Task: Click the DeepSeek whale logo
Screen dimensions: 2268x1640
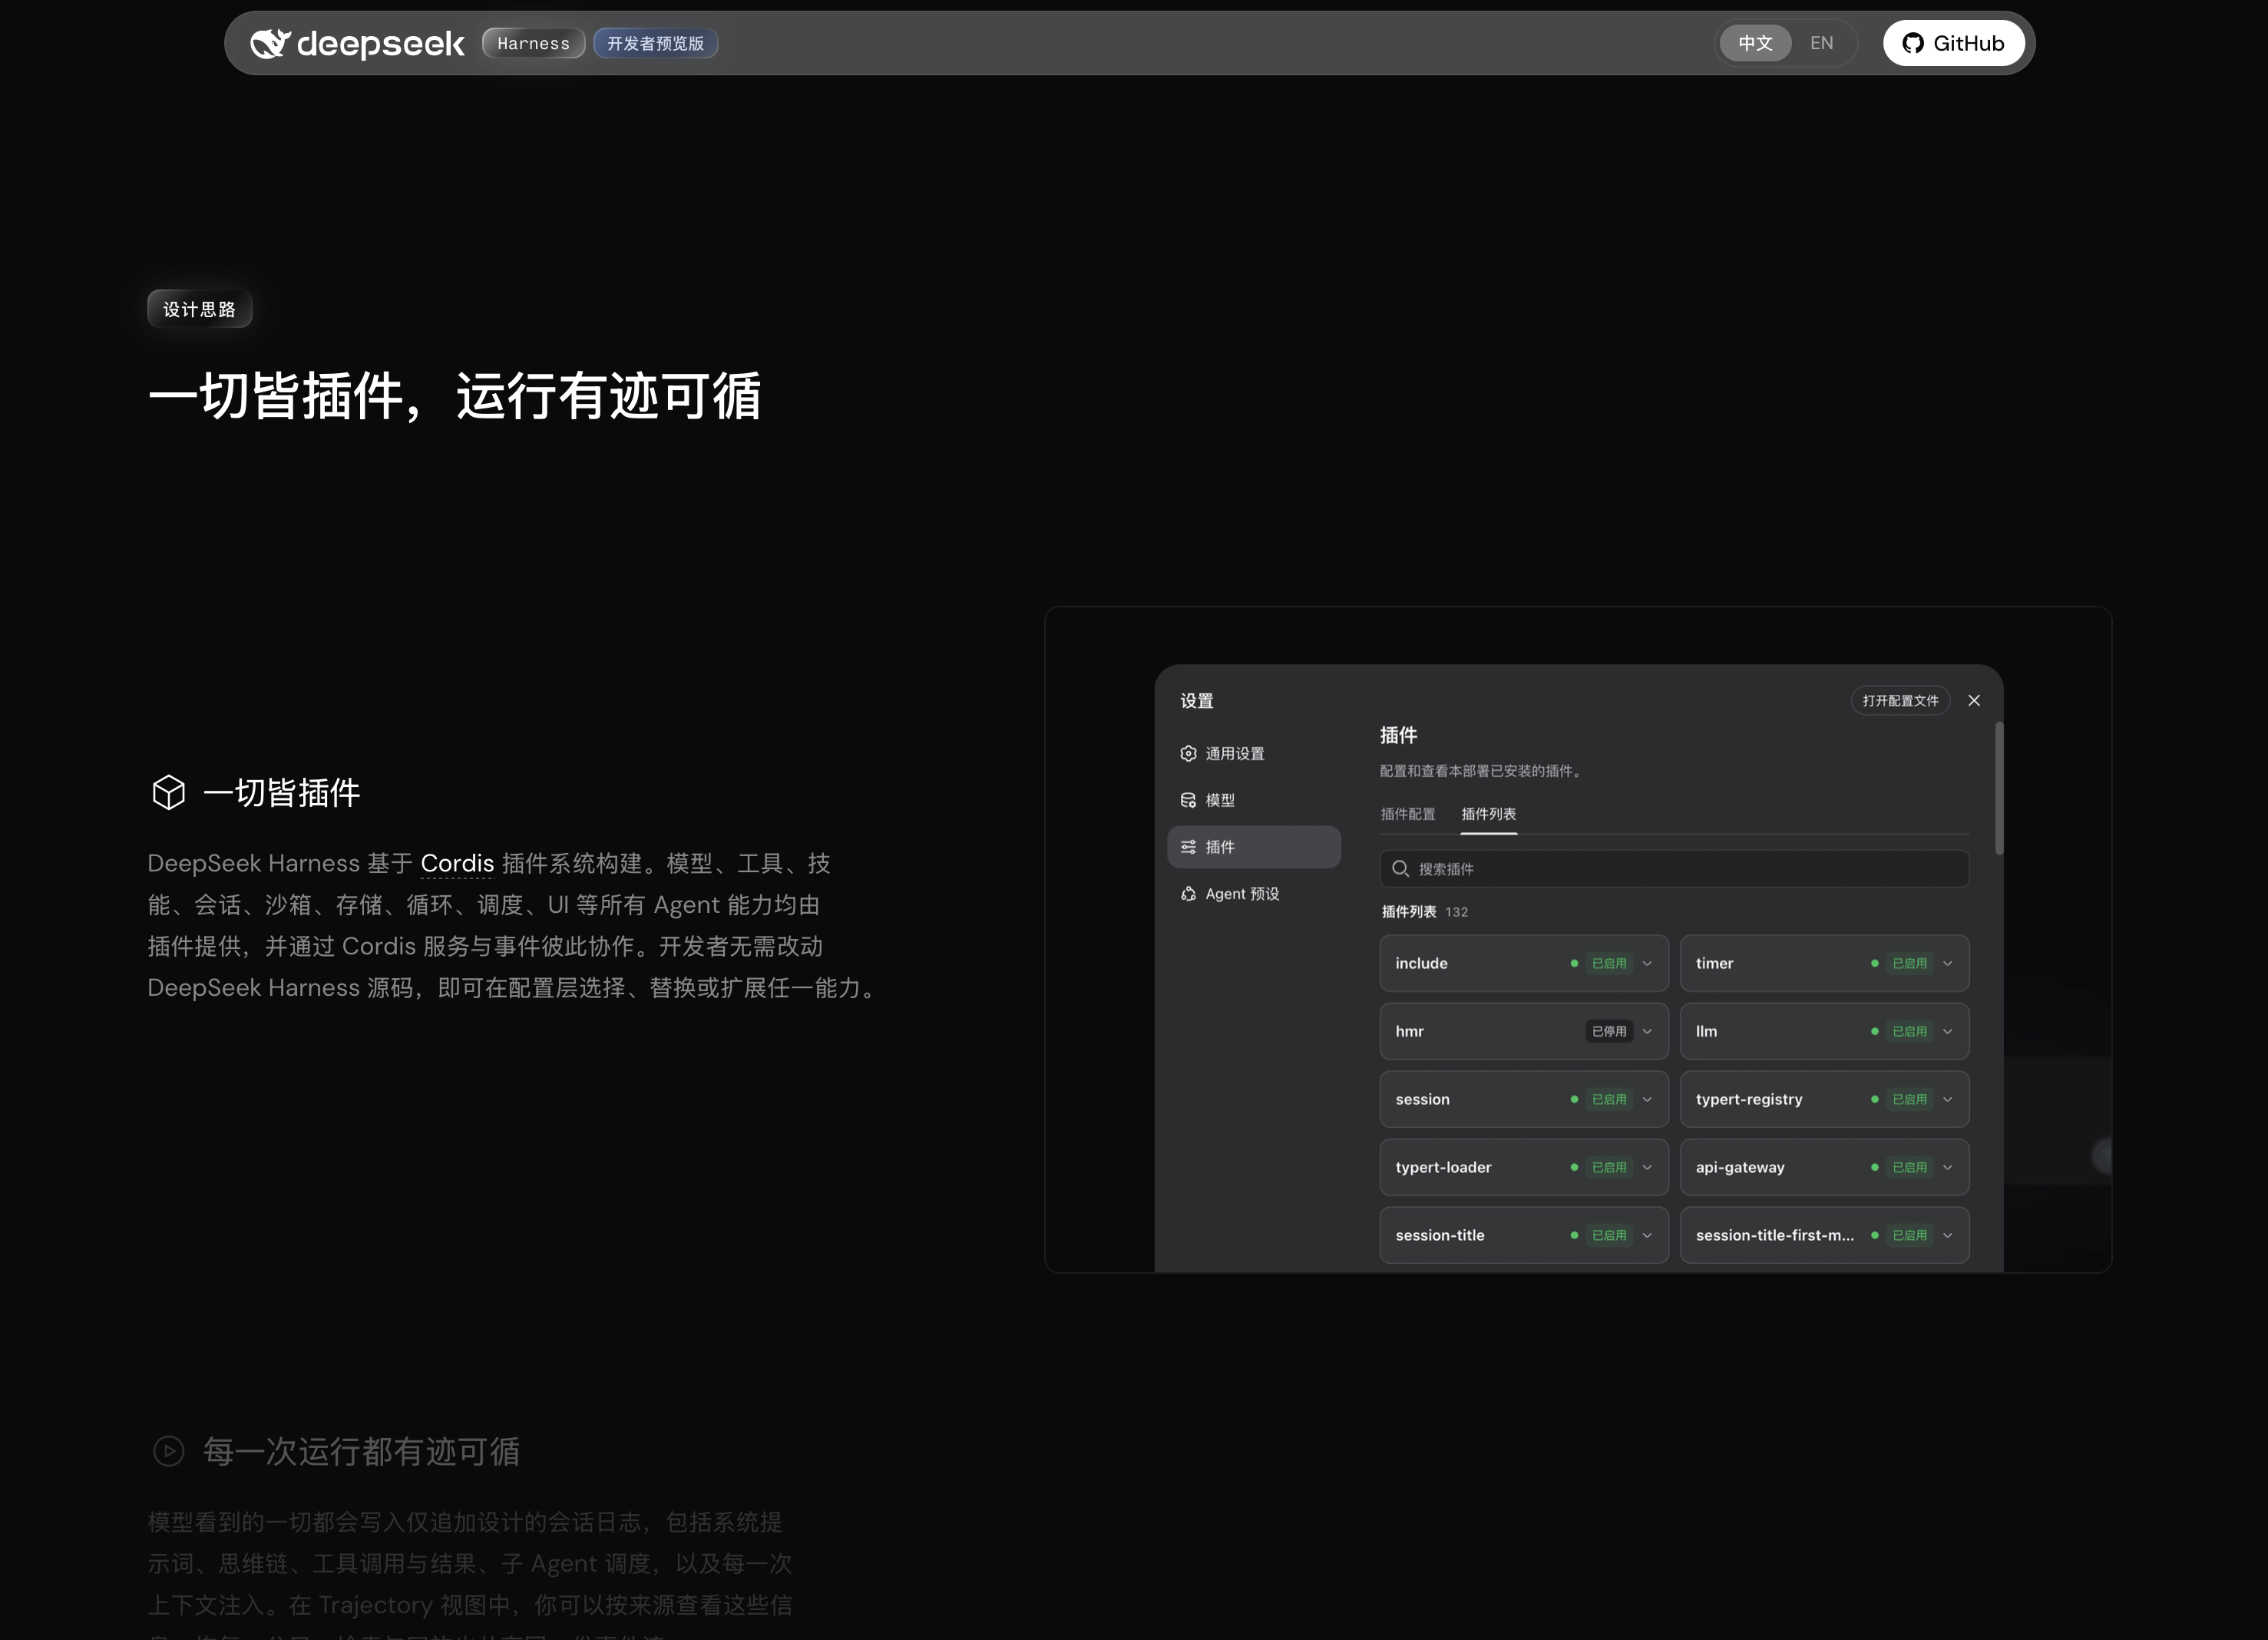Action: click(x=270, y=43)
